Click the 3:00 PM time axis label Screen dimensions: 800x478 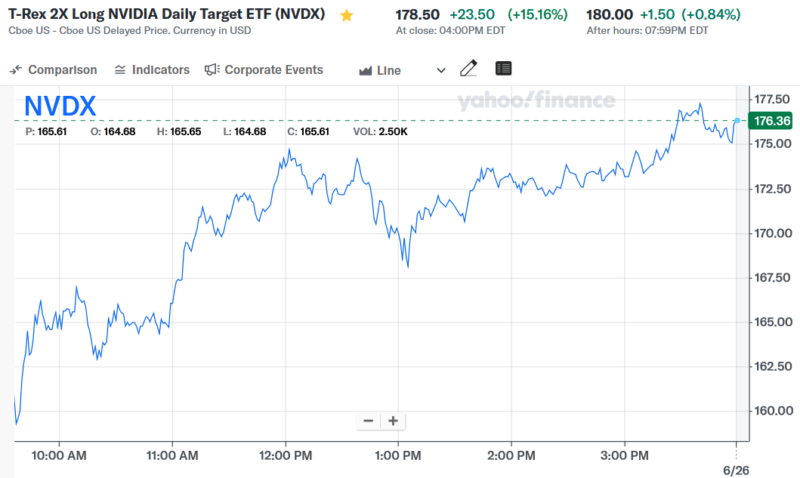(626, 456)
